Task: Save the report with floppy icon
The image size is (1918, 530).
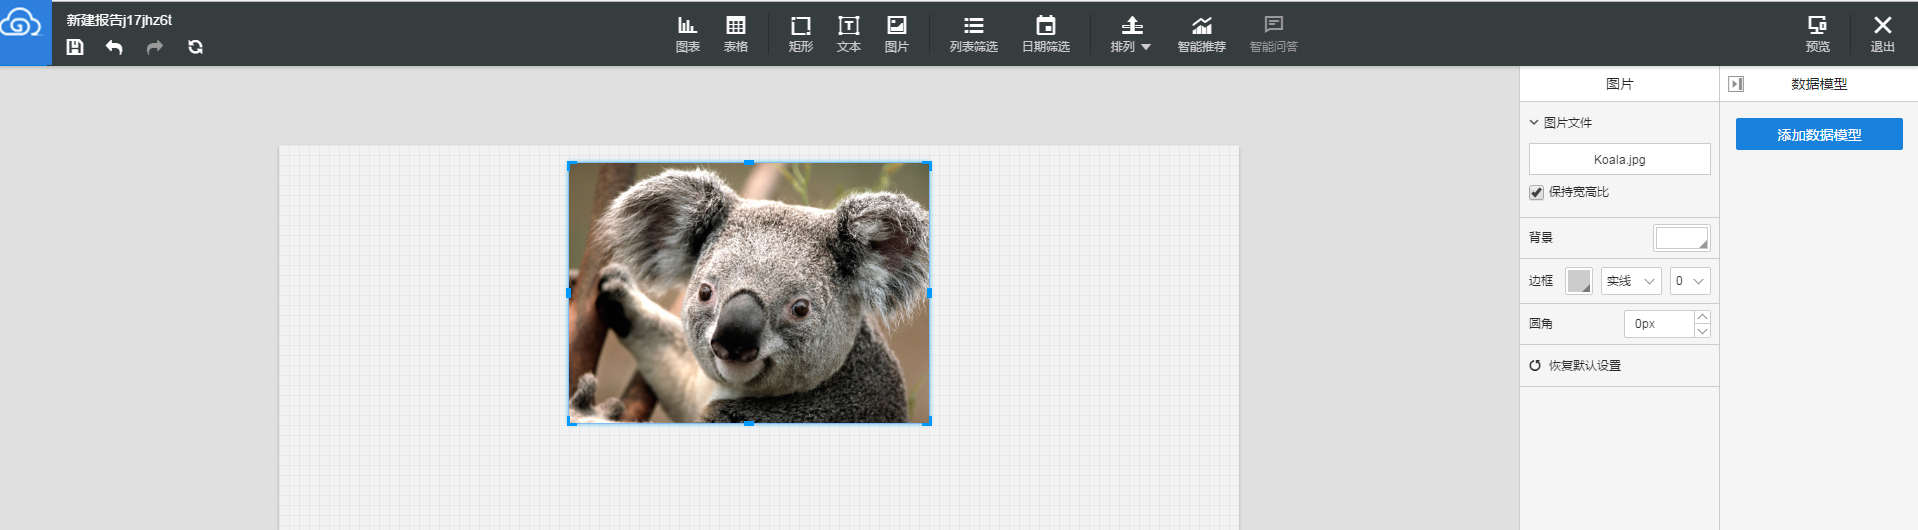Action: (75, 47)
